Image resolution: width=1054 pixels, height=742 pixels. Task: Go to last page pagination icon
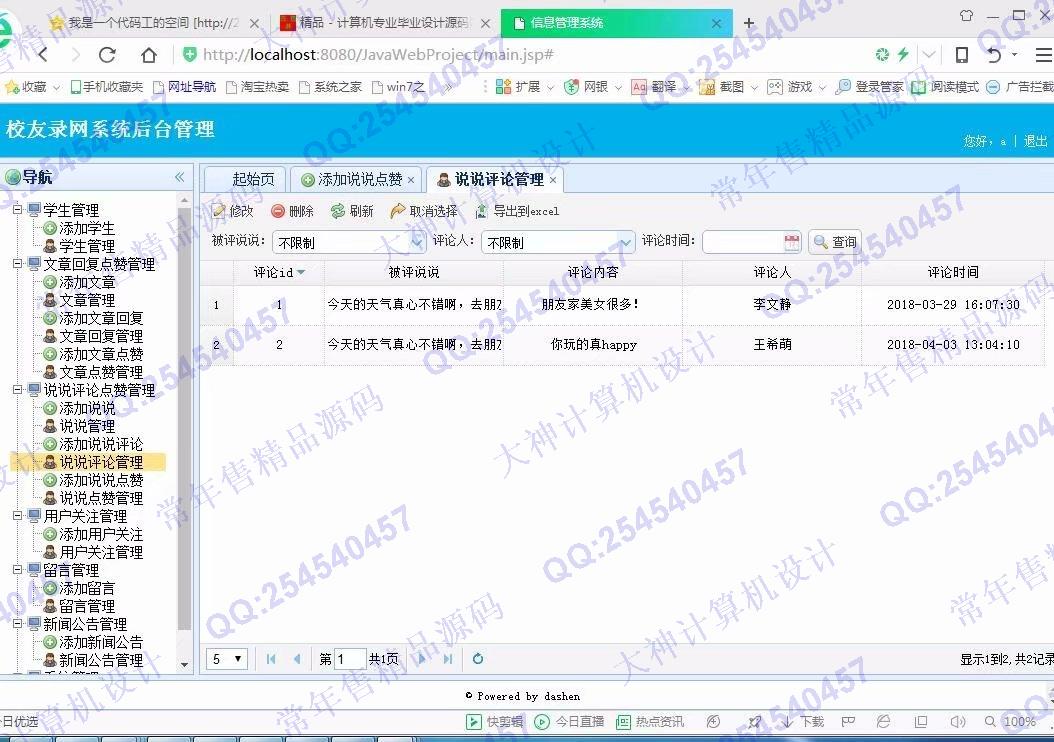(448, 659)
